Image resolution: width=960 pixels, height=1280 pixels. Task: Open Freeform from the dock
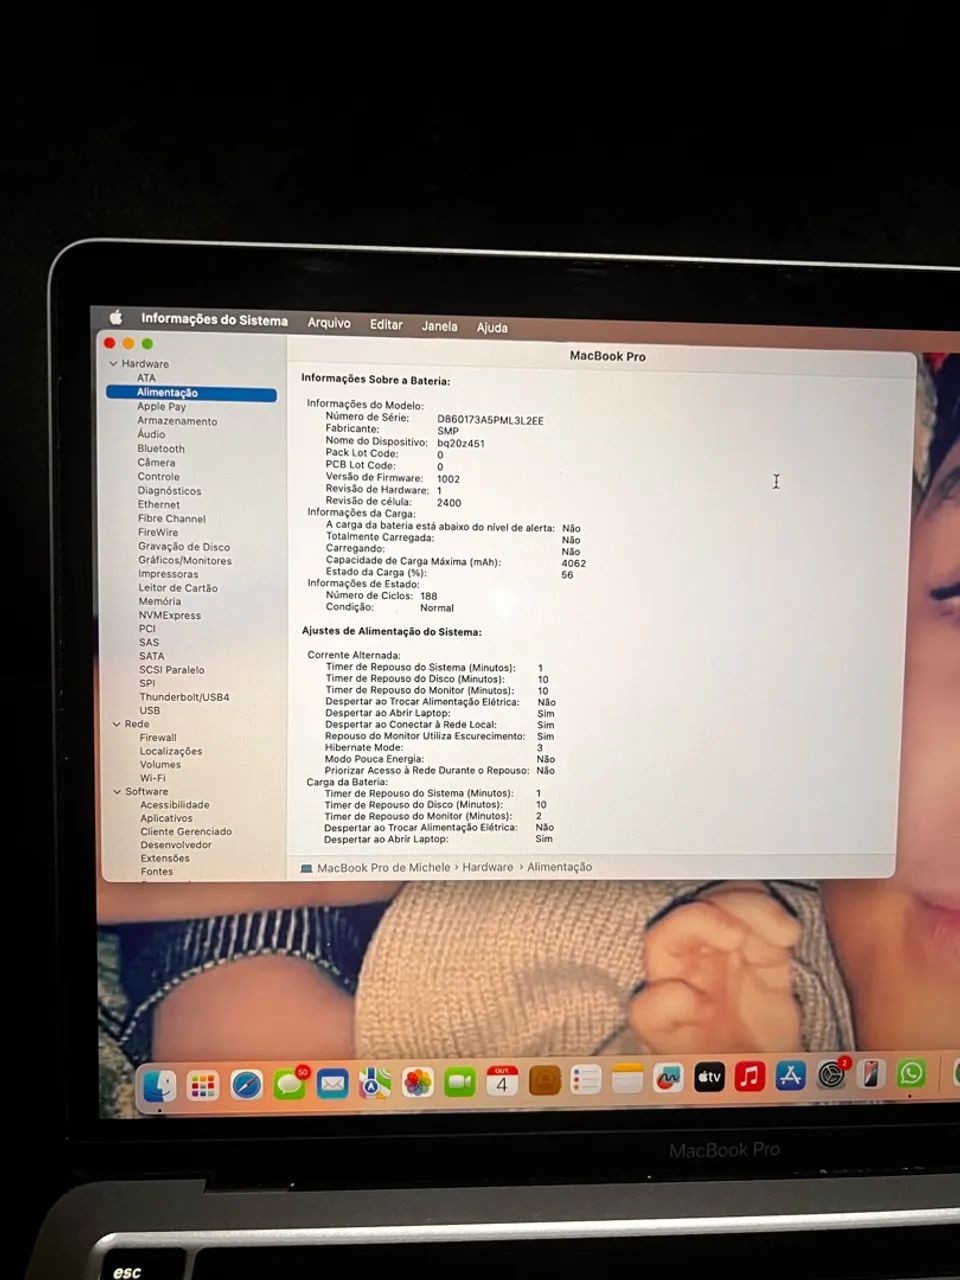pyautogui.click(x=668, y=1078)
